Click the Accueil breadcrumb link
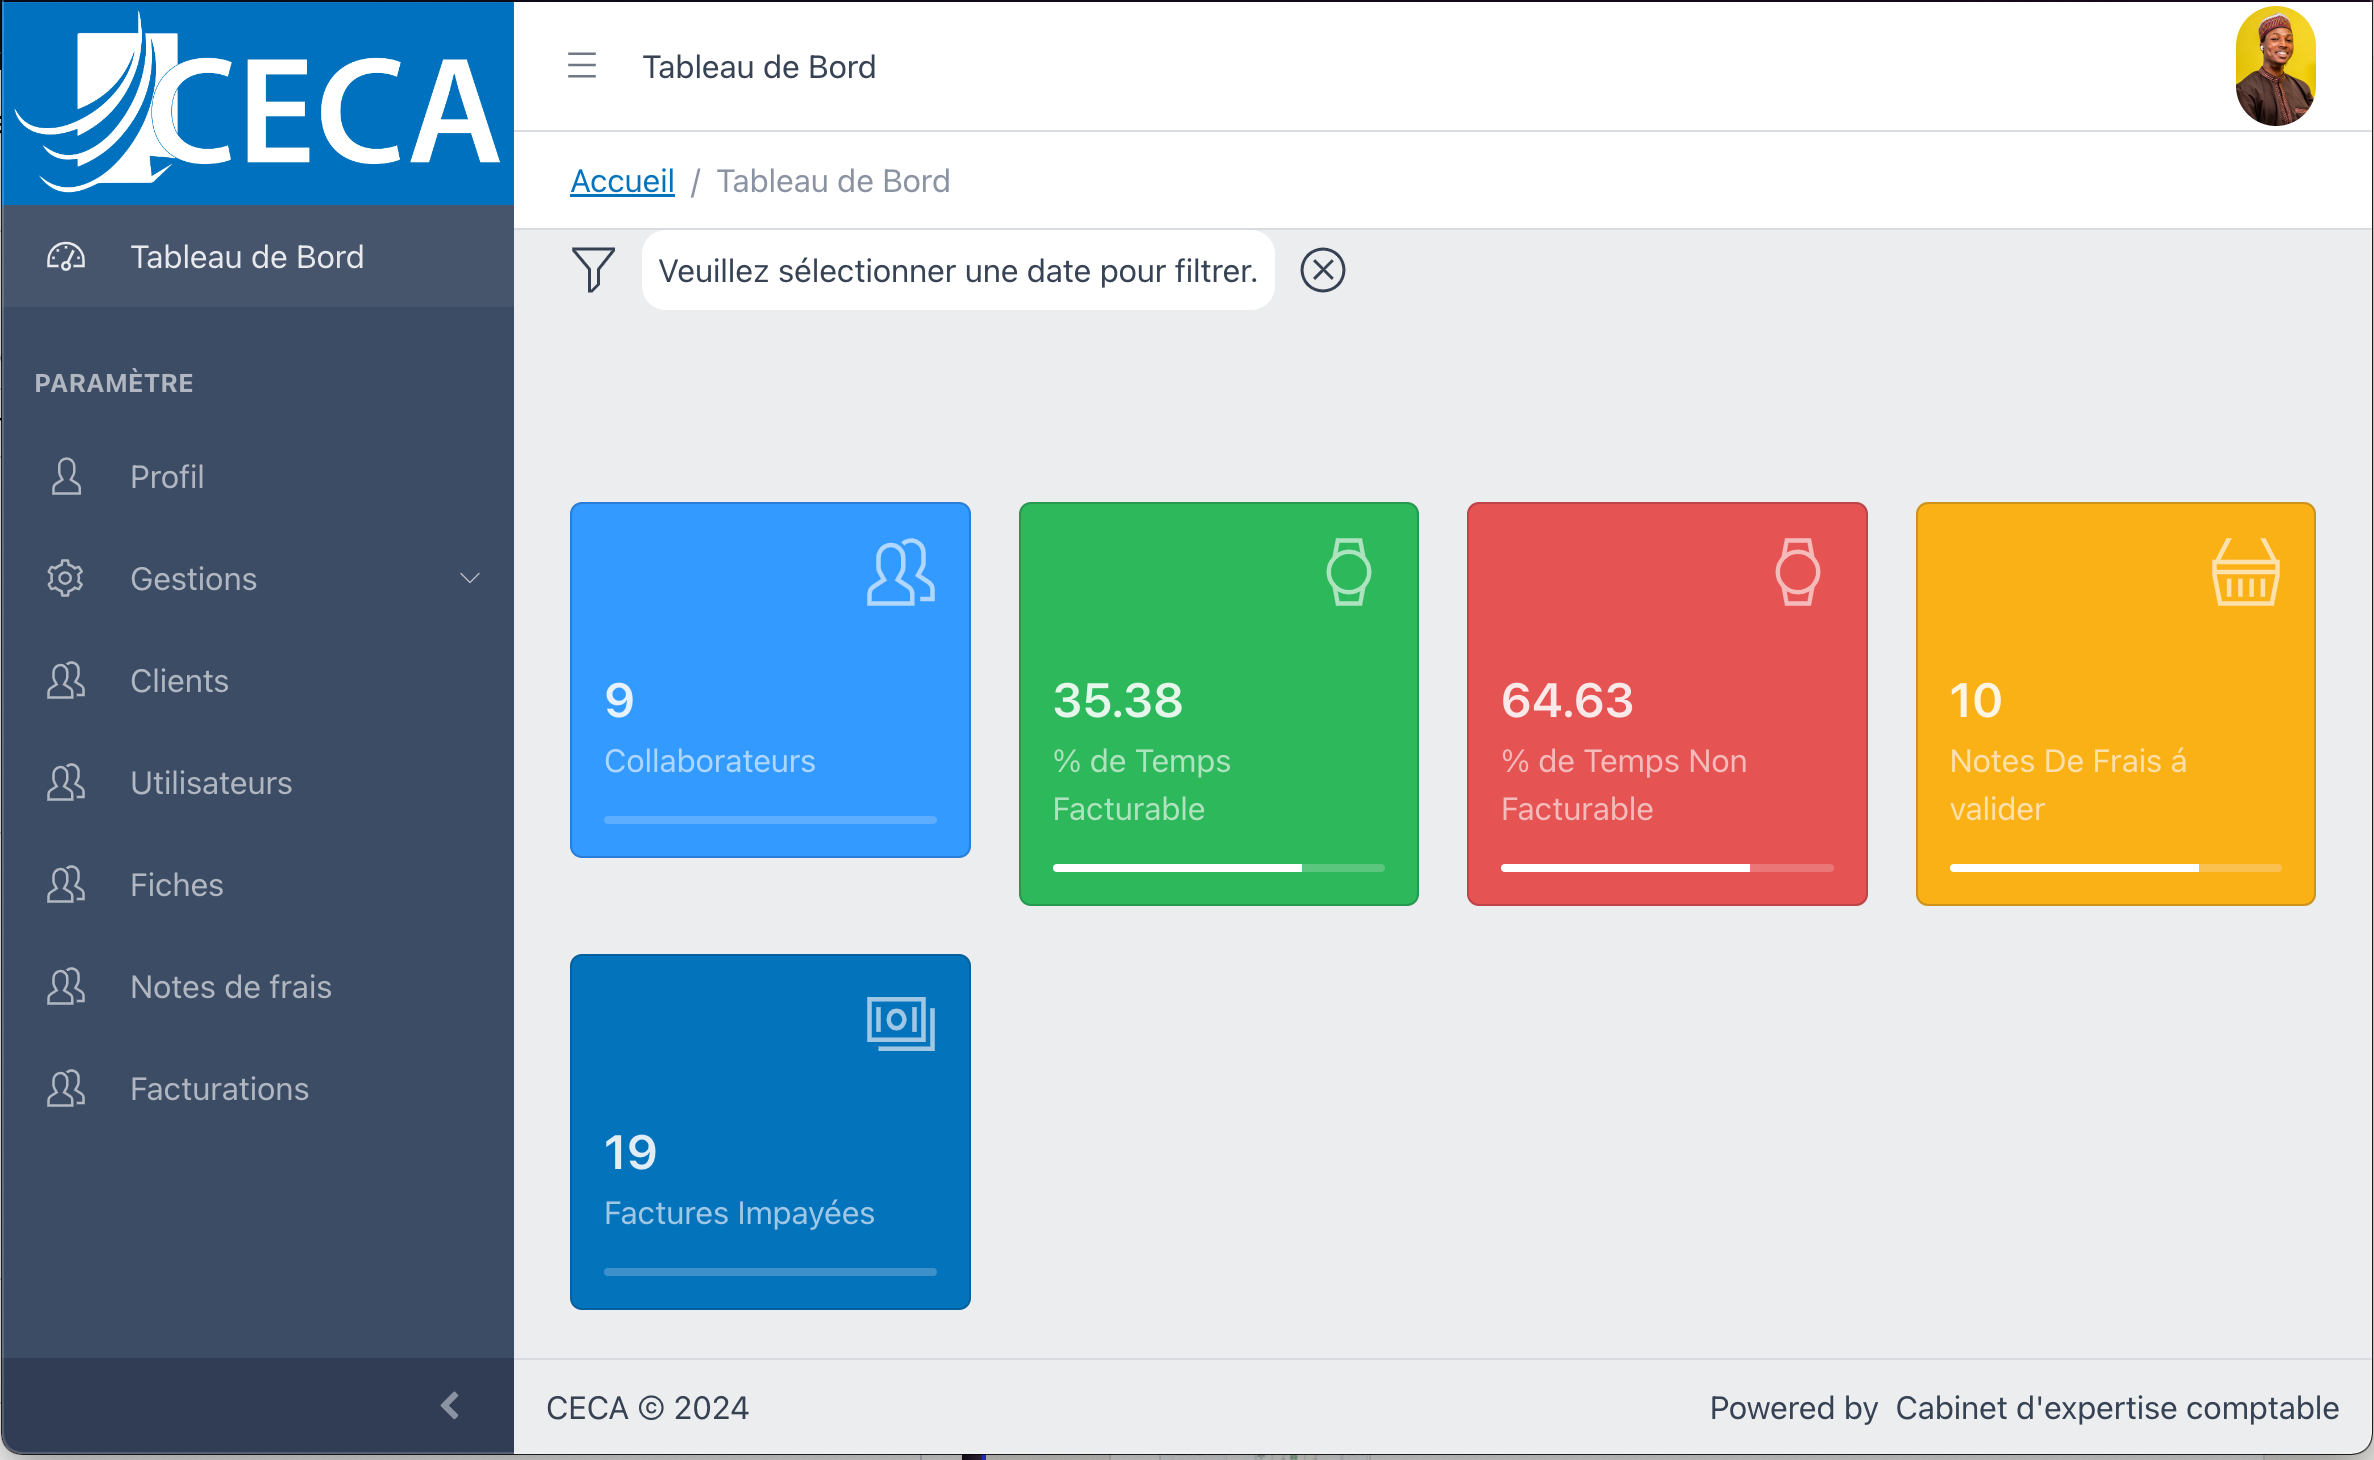2374x1460 pixels. point(622,181)
